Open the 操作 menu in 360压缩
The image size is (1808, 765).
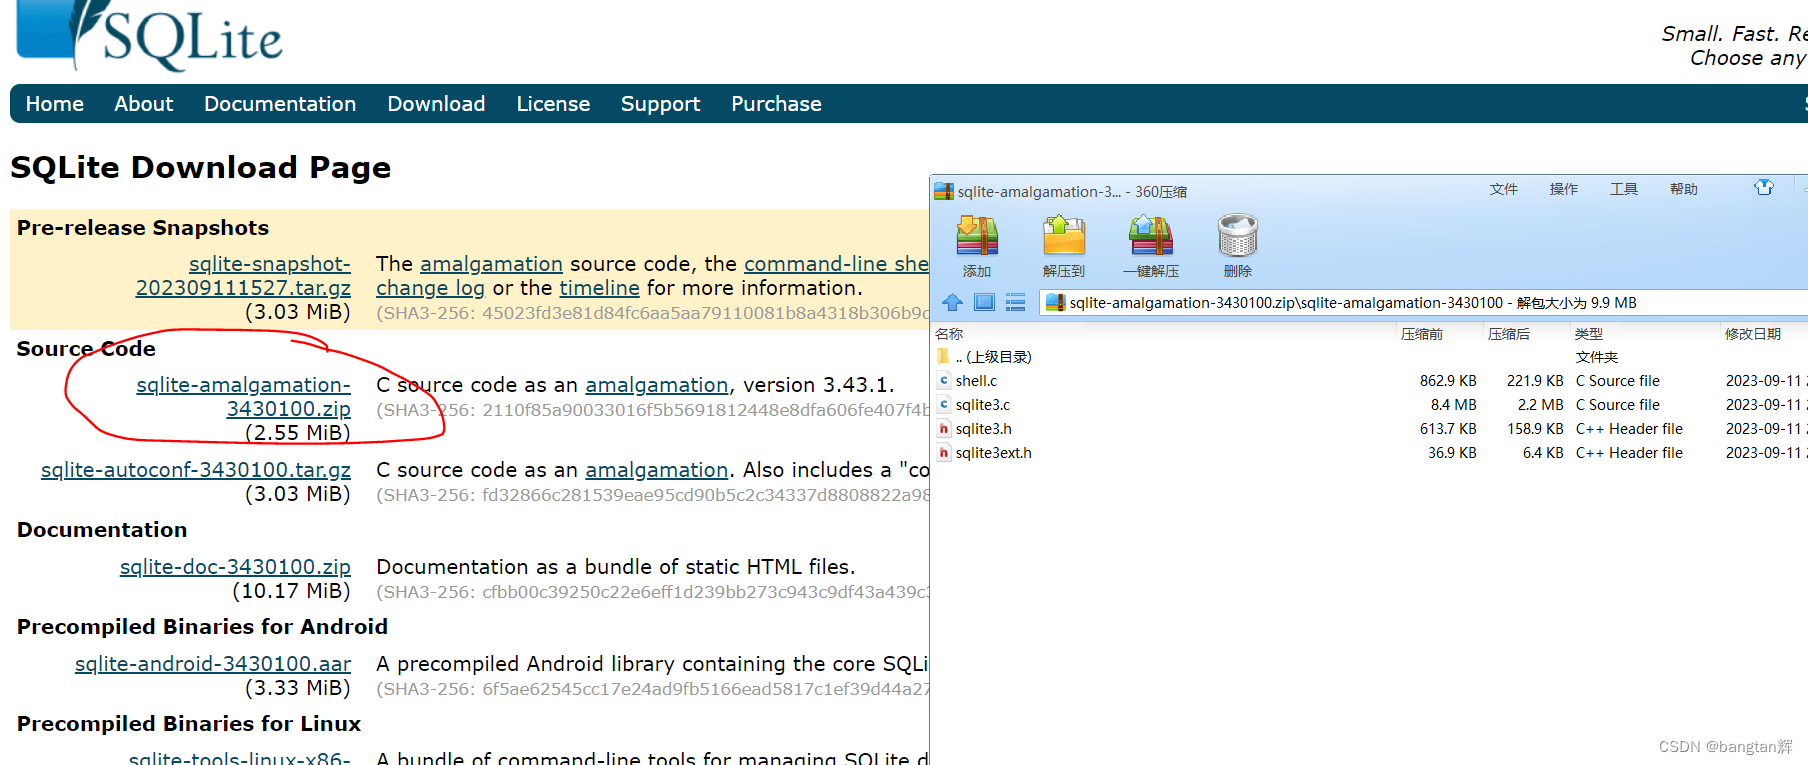1564,189
